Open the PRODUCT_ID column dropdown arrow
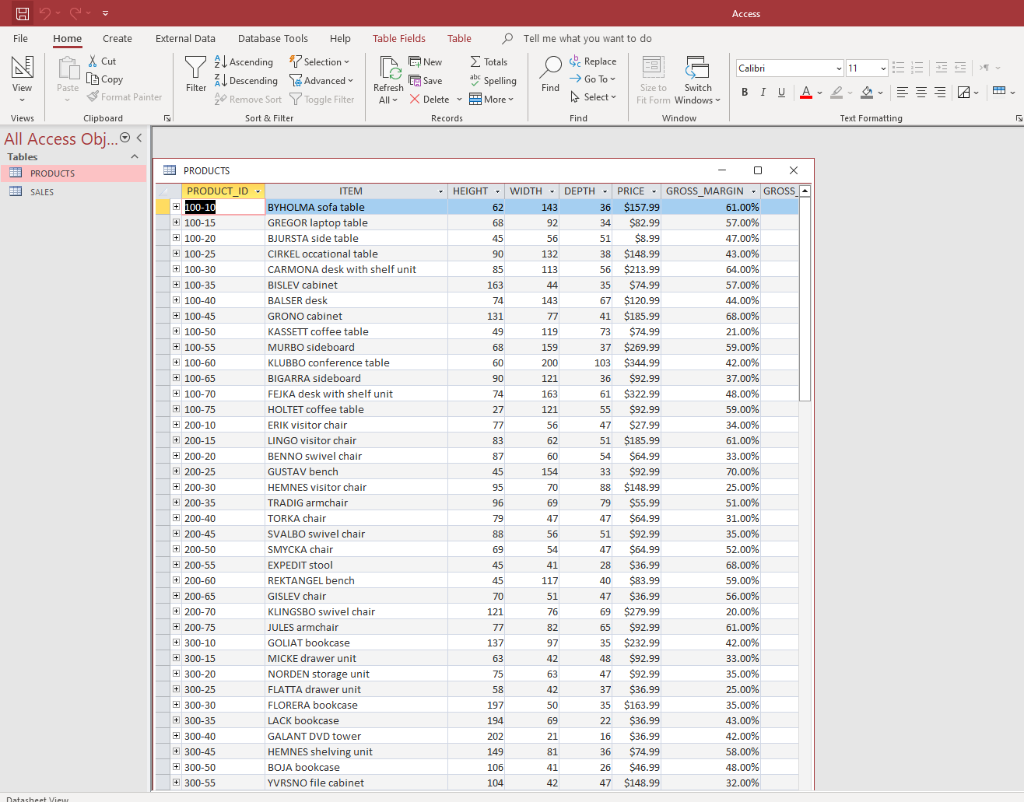Screen dimensions: 1024x802 click(x=258, y=191)
